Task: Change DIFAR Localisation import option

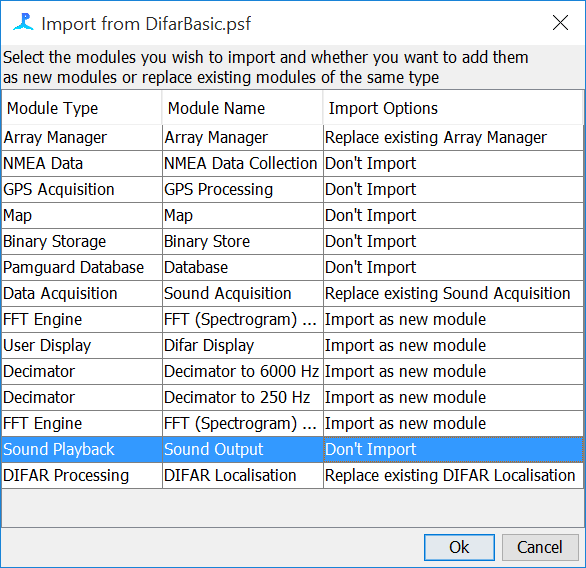Action: pos(453,476)
